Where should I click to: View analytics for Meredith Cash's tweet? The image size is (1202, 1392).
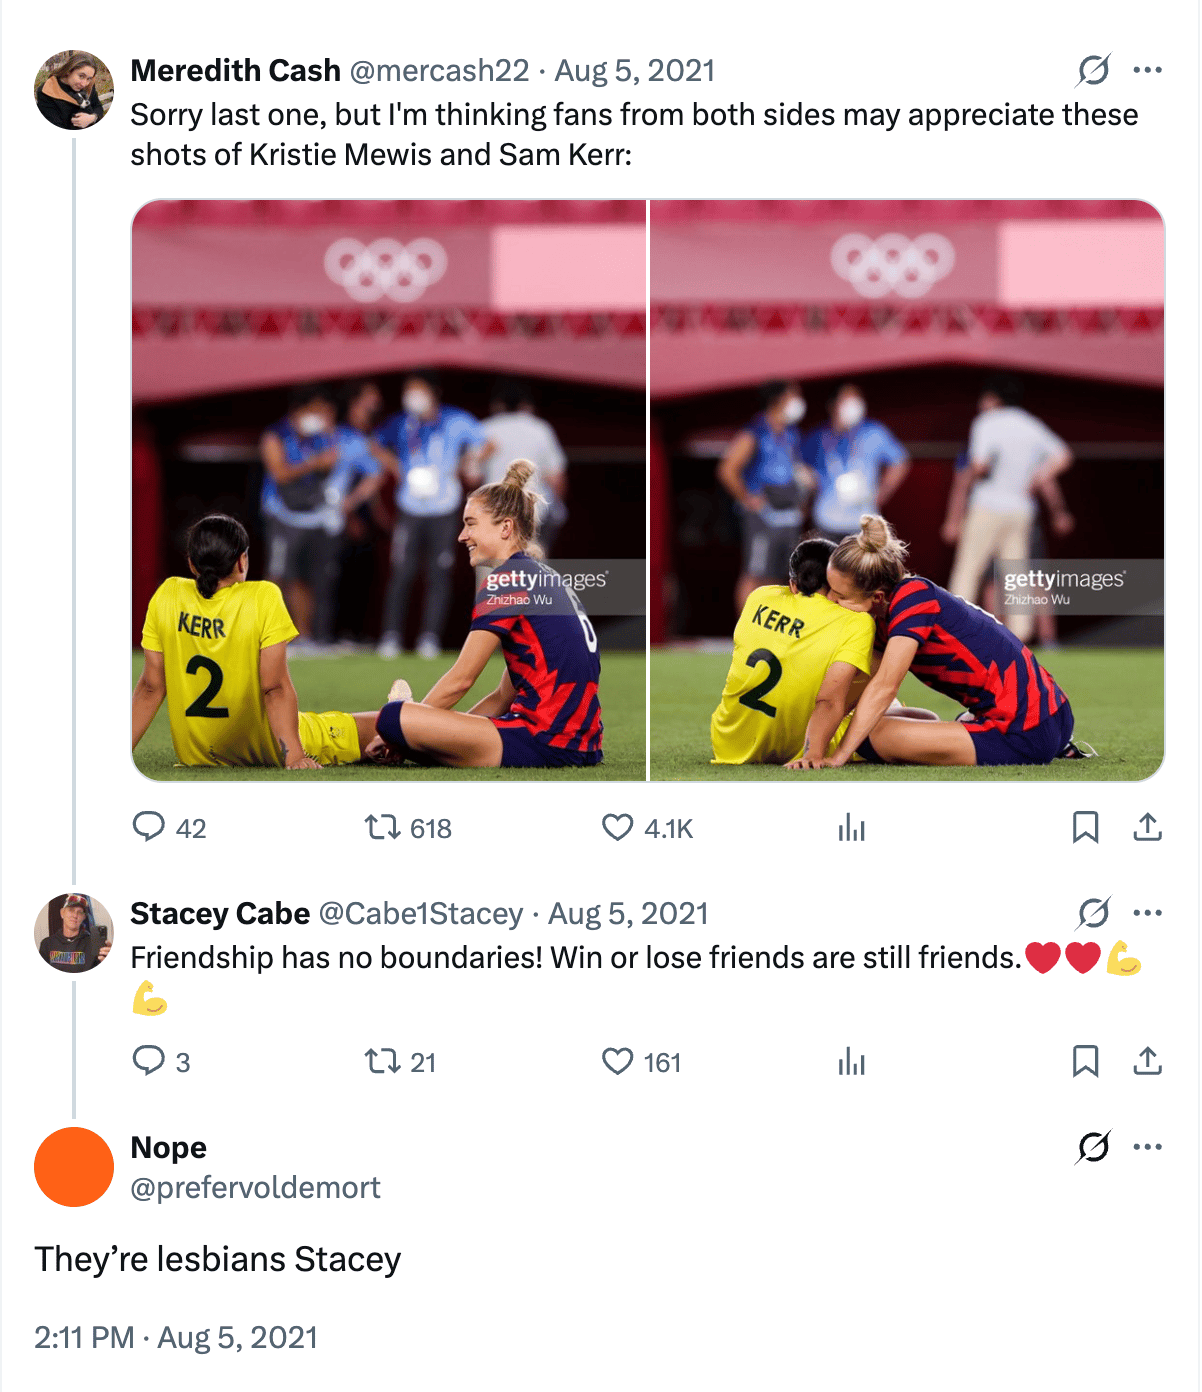point(852,827)
